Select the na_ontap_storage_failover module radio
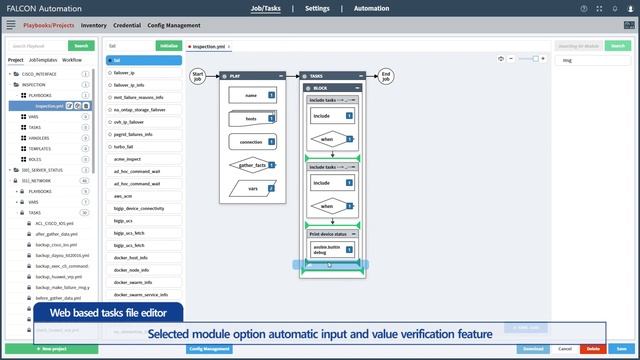Image resolution: width=640 pixels, height=360 pixels. click(x=110, y=110)
